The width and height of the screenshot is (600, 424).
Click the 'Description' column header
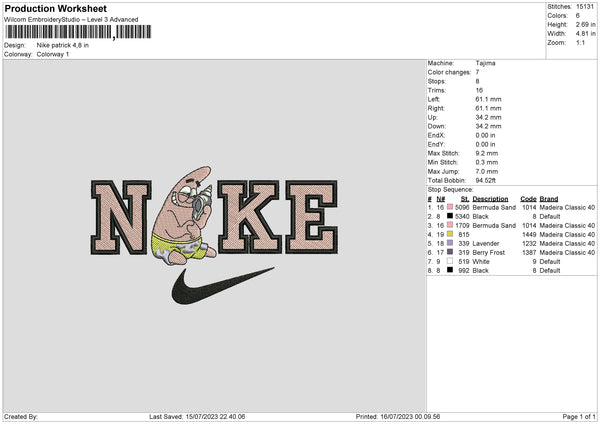click(x=490, y=199)
